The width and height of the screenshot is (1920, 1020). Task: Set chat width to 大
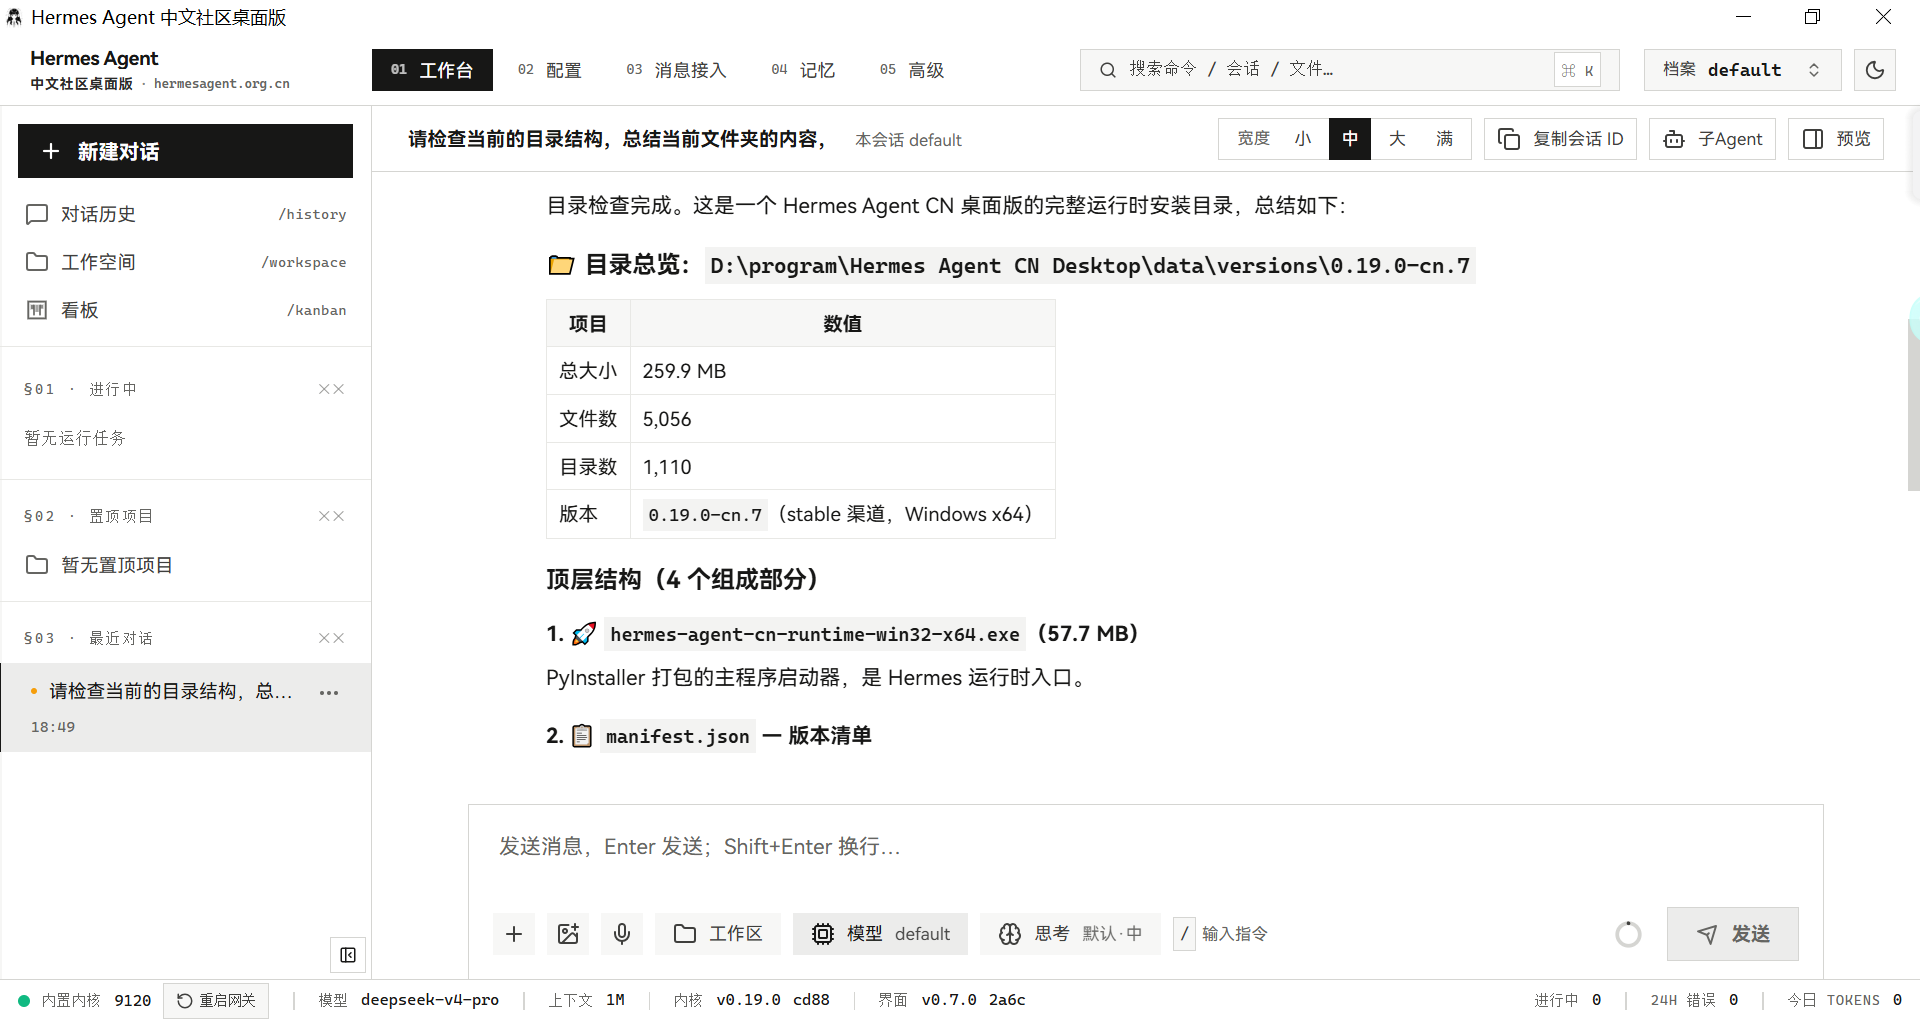1397,139
